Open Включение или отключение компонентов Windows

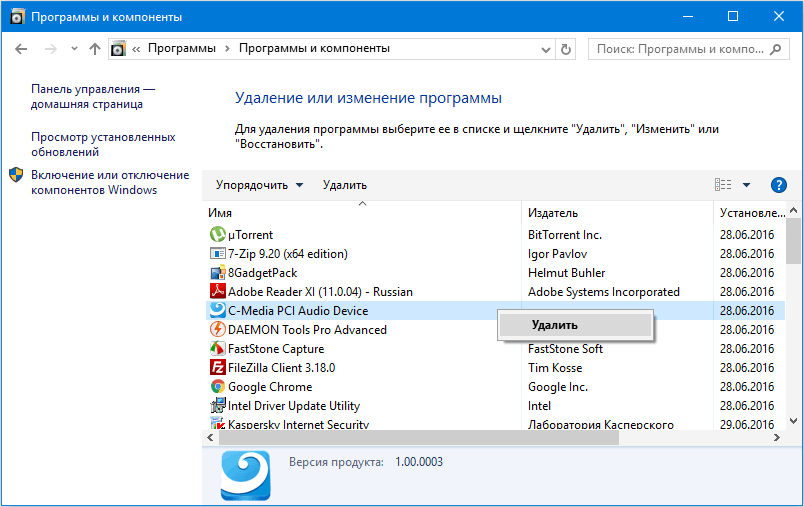[109, 182]
